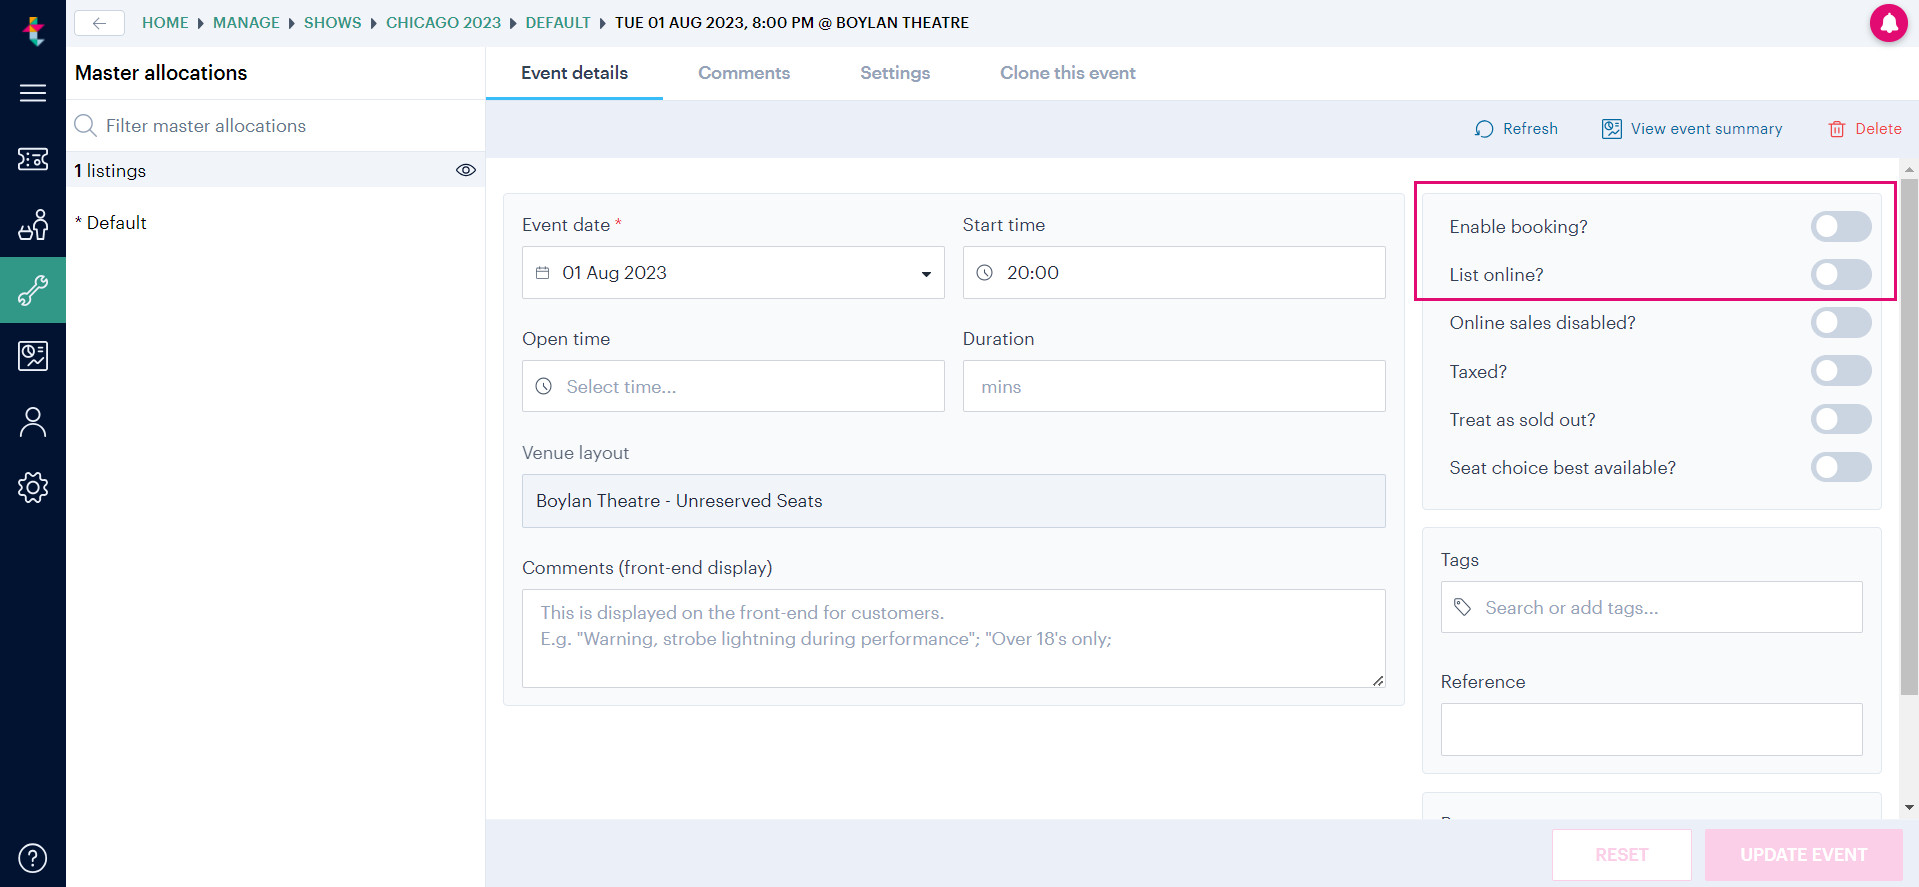Viewport: 1919px width, 887px height.
Task: Click the Duration mins field
Action: (x=1174, y=386)
